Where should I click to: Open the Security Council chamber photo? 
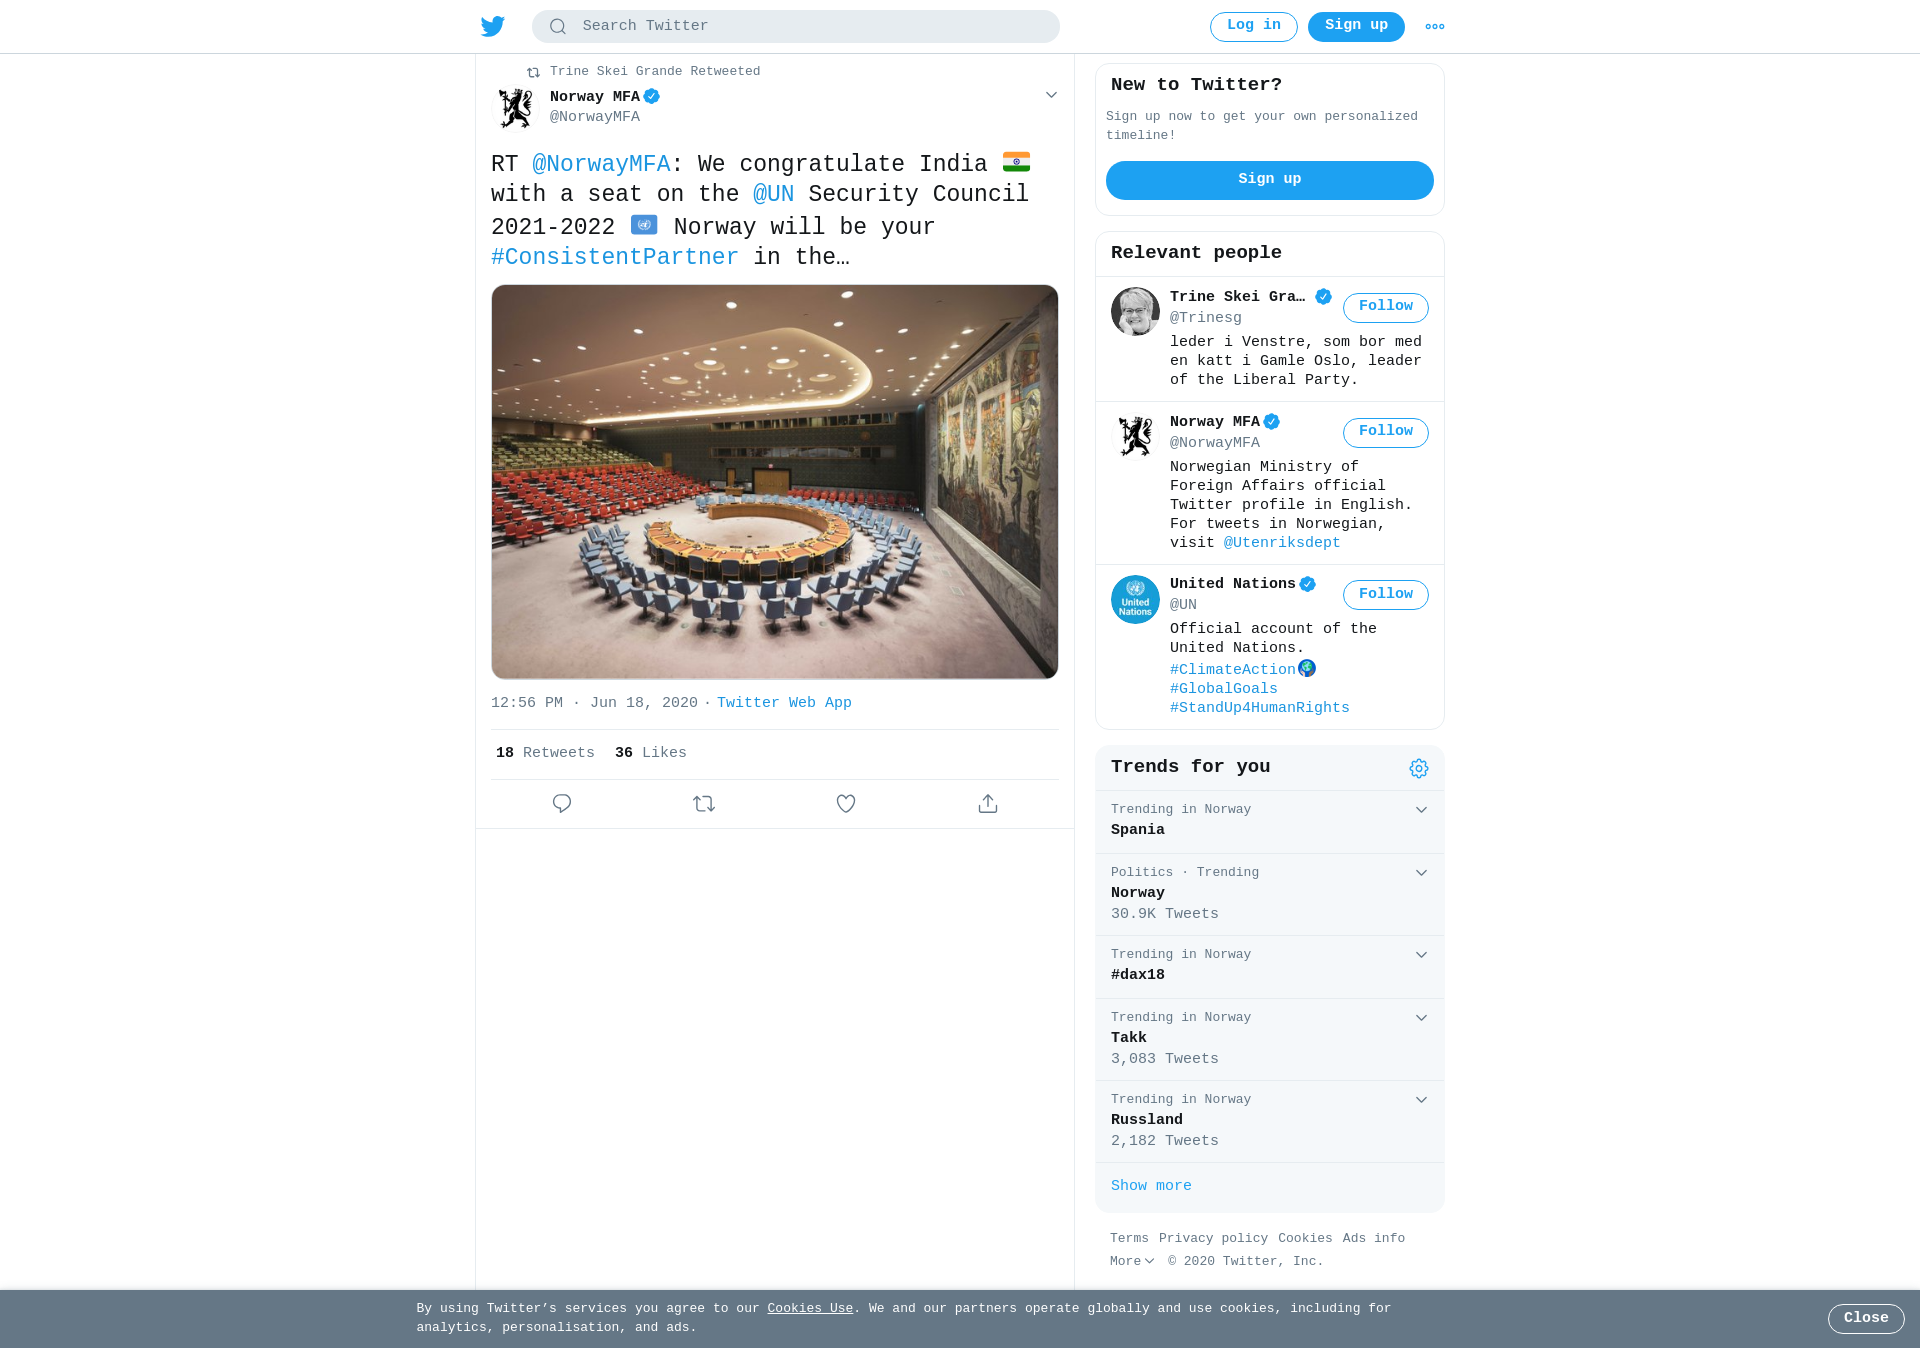775,482
